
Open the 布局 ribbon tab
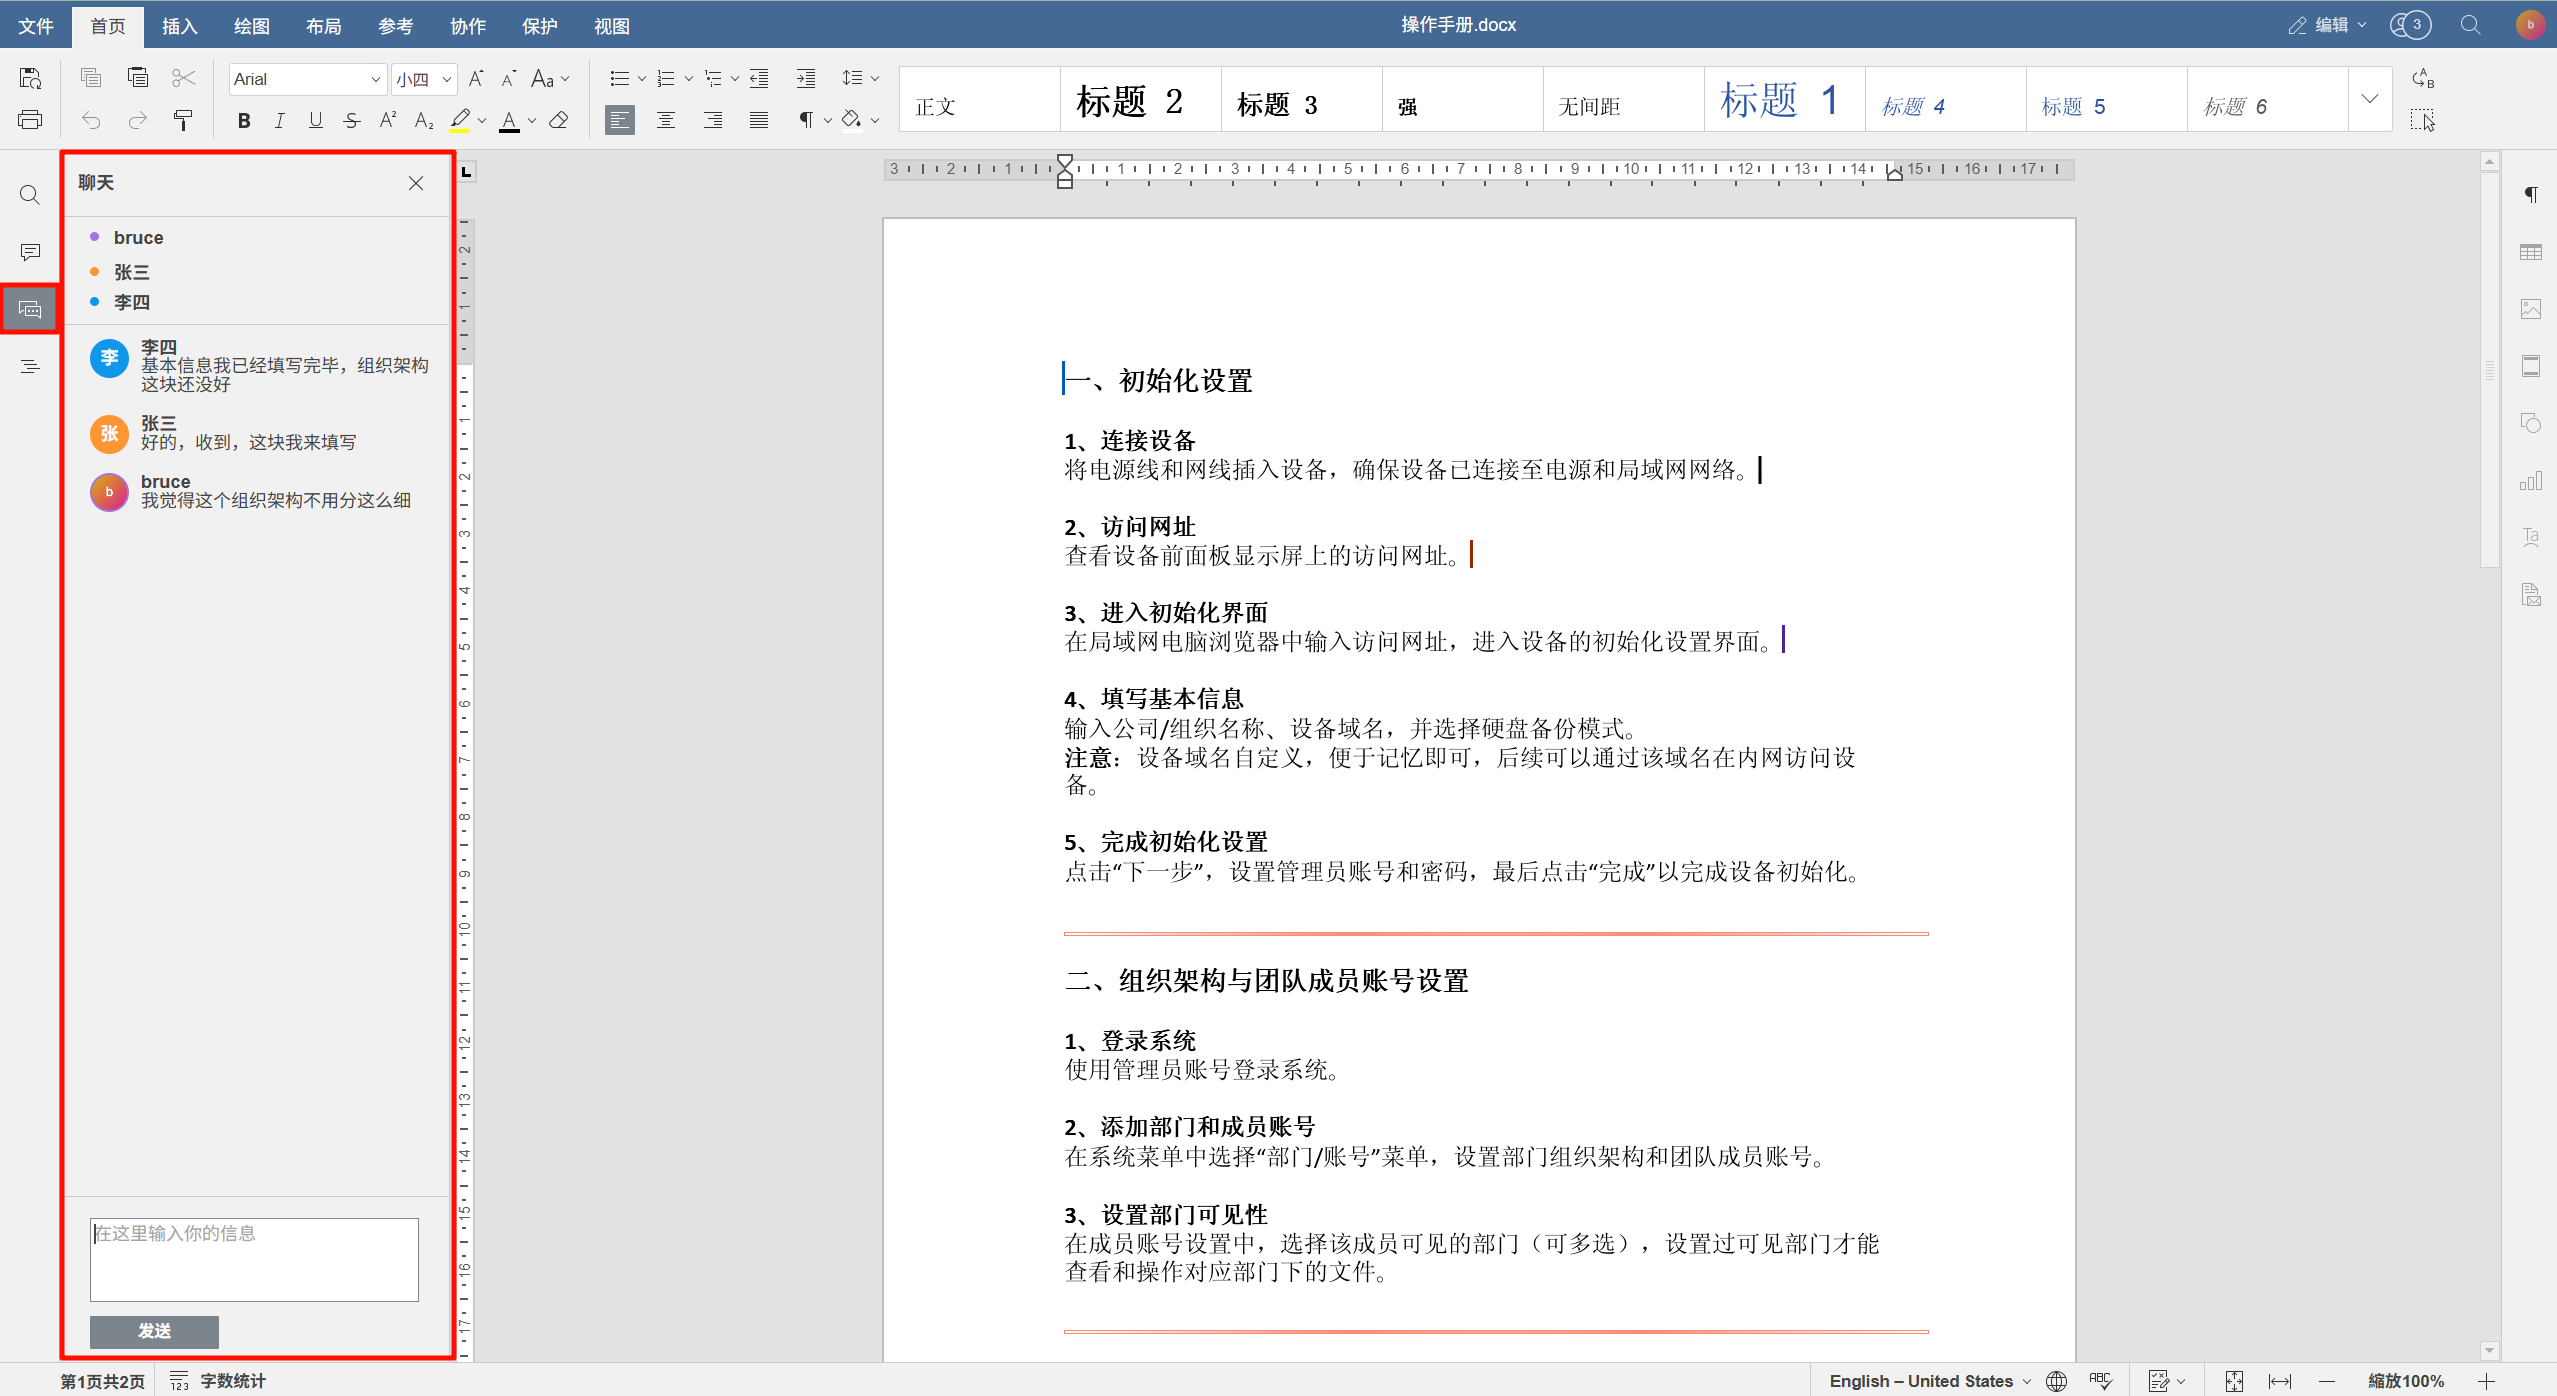click(x=323, y=26)
